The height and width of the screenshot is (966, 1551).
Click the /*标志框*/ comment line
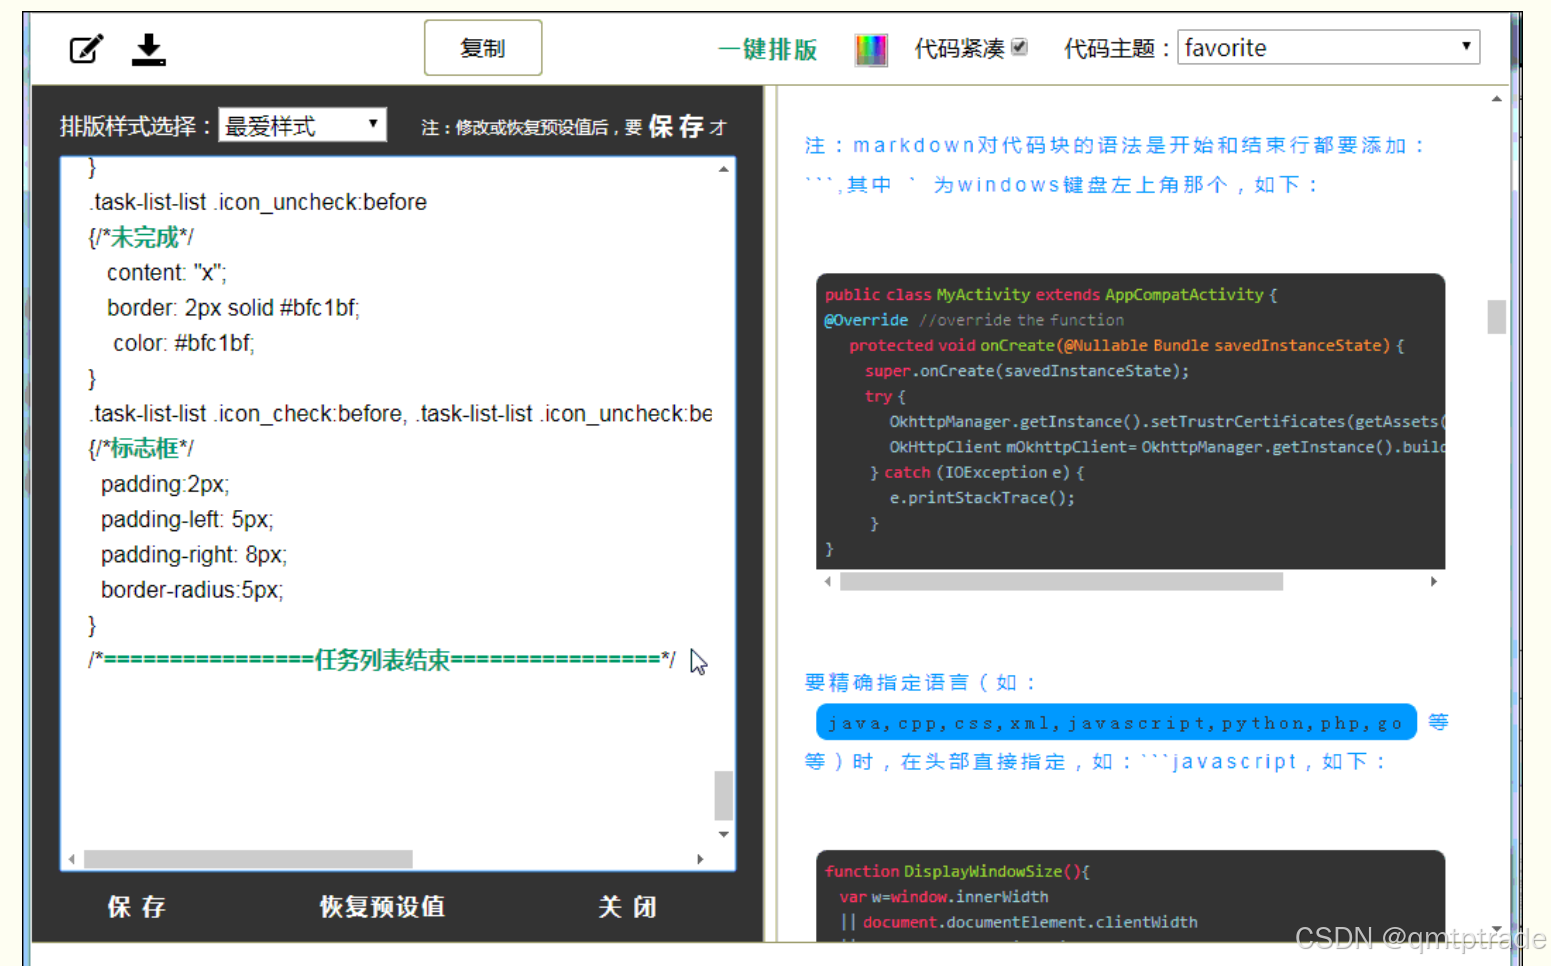(141, 449)
